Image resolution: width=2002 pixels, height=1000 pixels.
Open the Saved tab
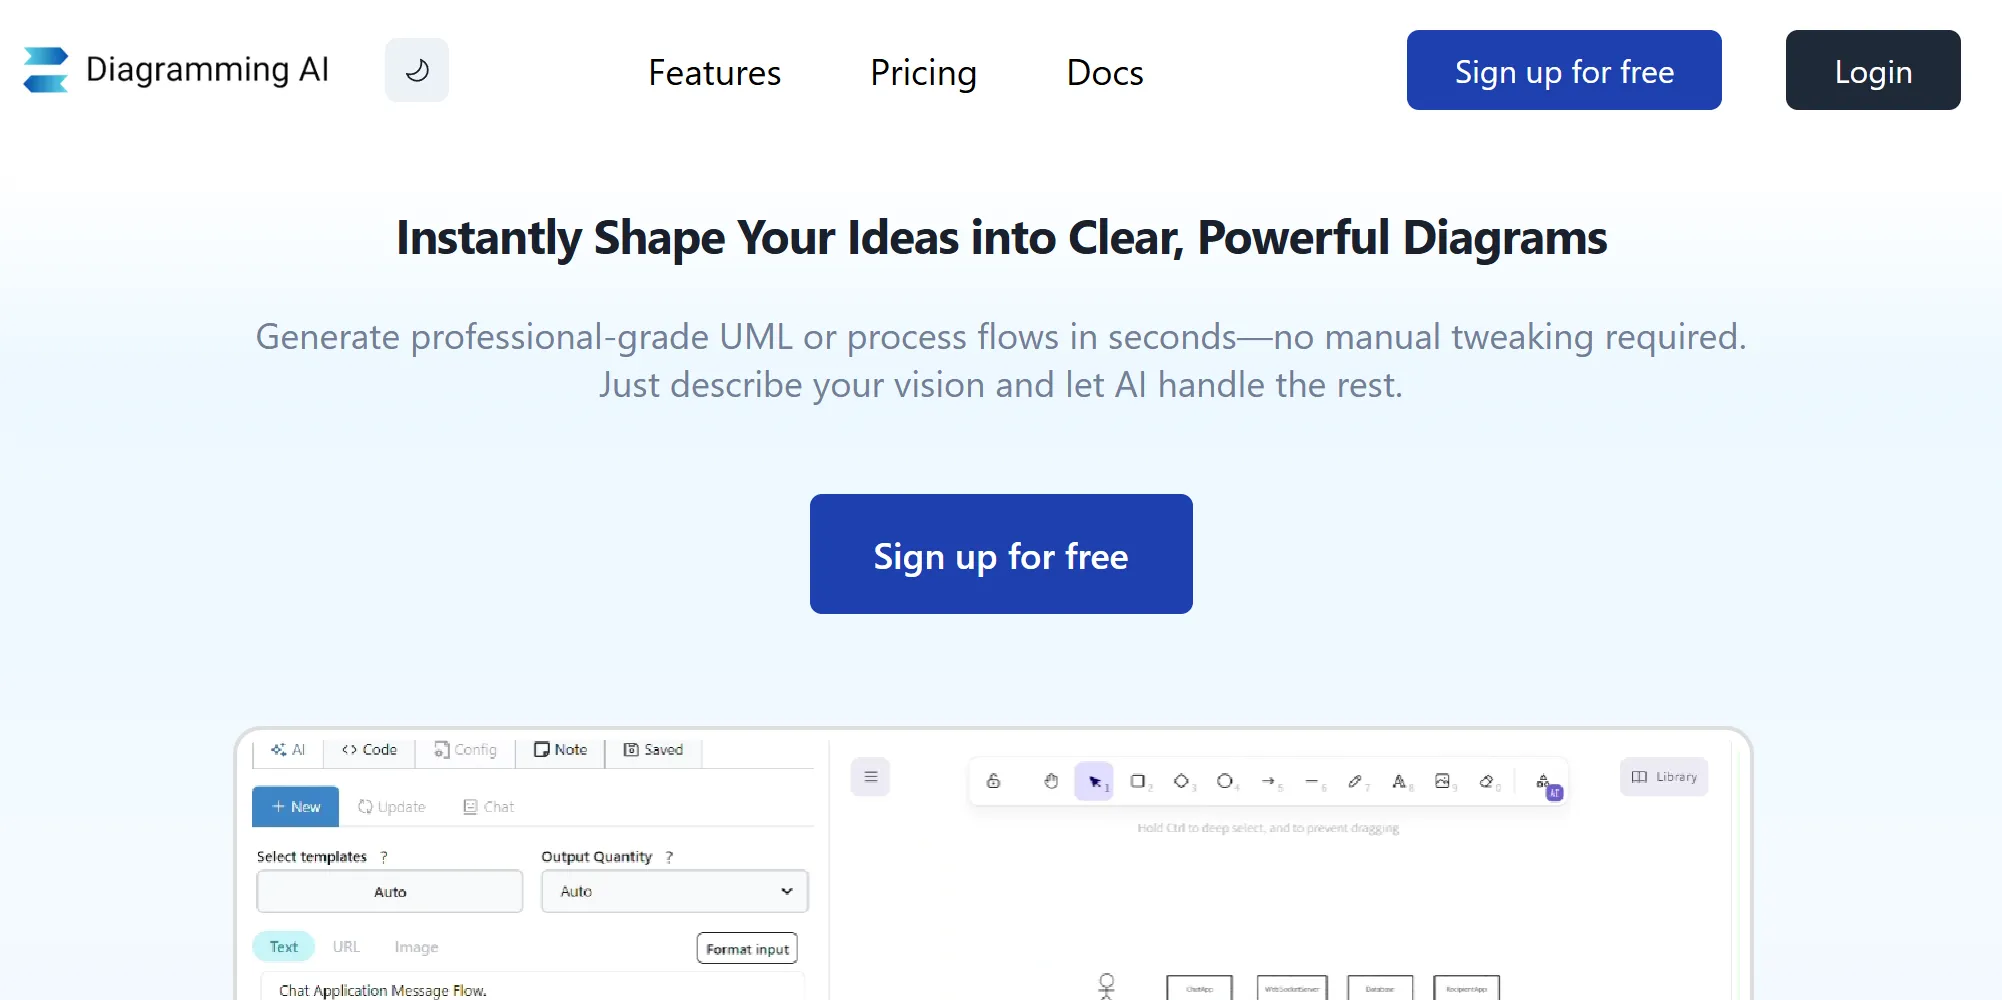pyautogui.click(x=653, y=750)
